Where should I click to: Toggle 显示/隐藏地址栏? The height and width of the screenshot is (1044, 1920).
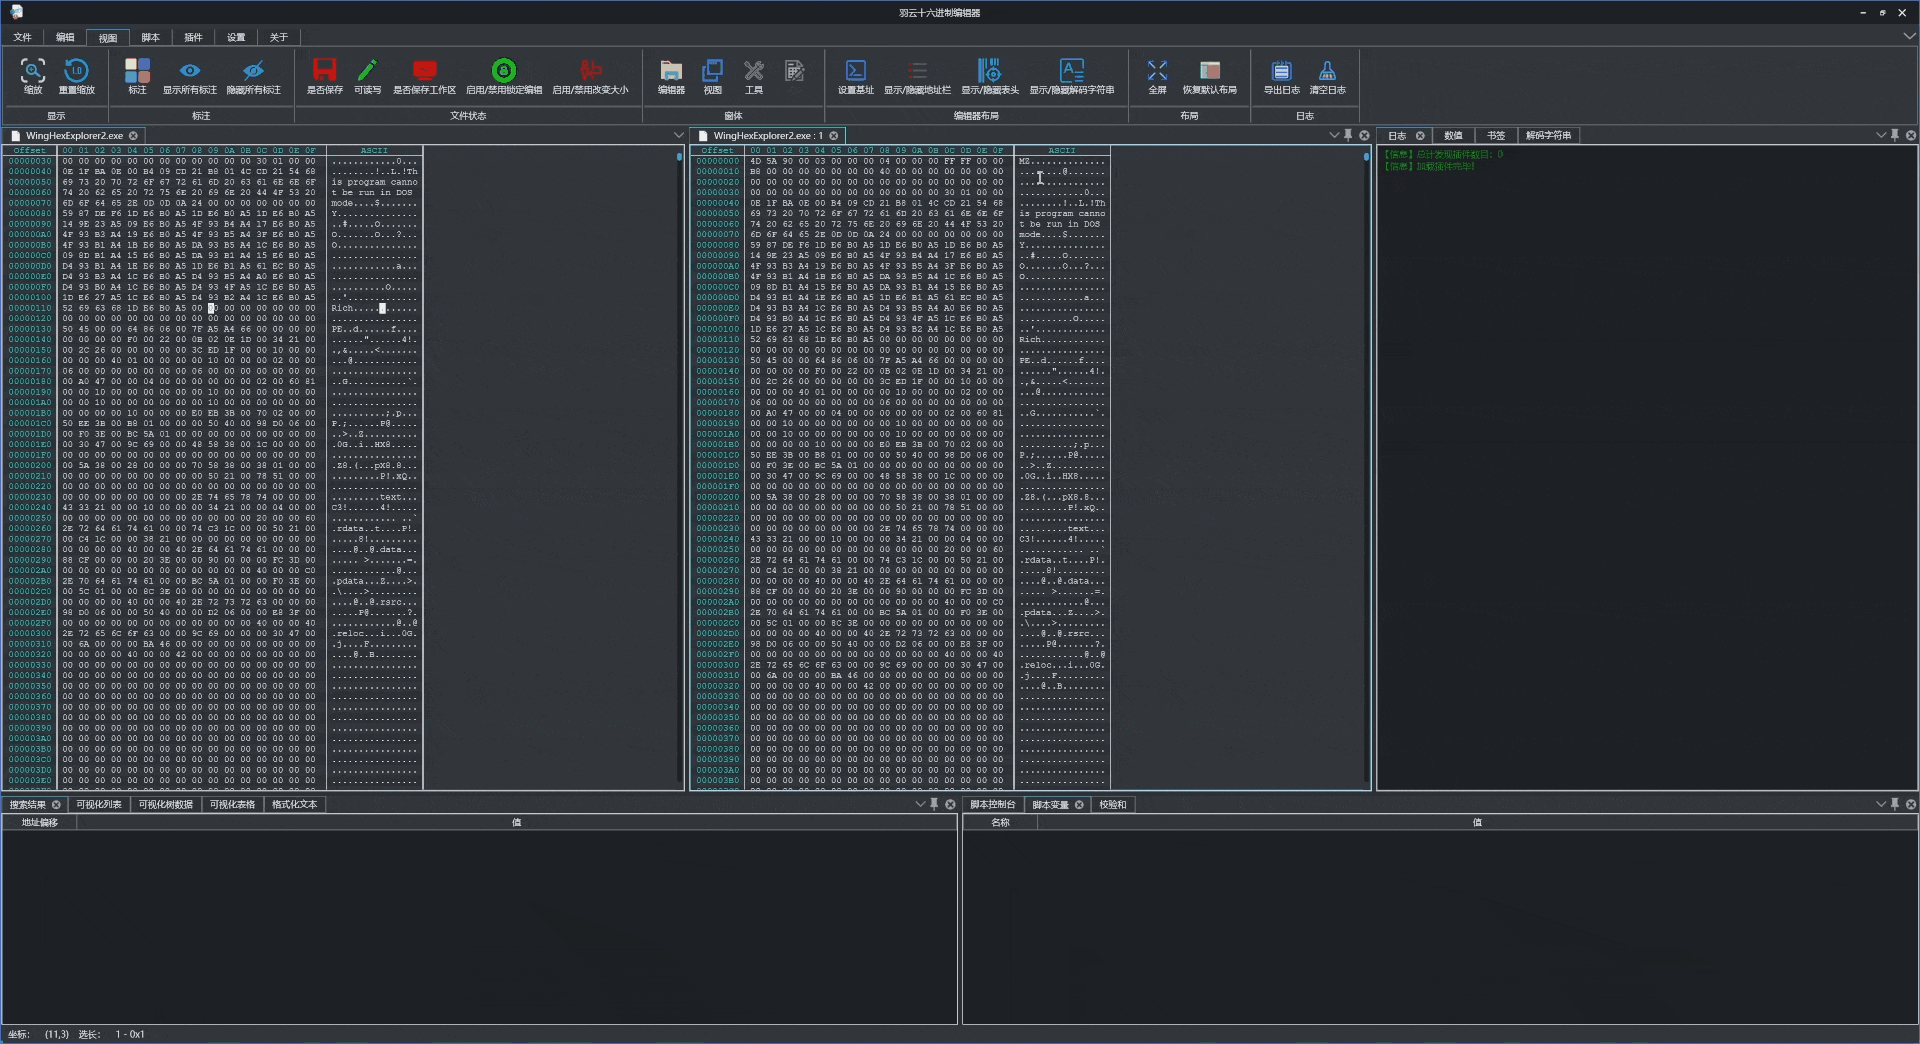[x=917, y=71]
